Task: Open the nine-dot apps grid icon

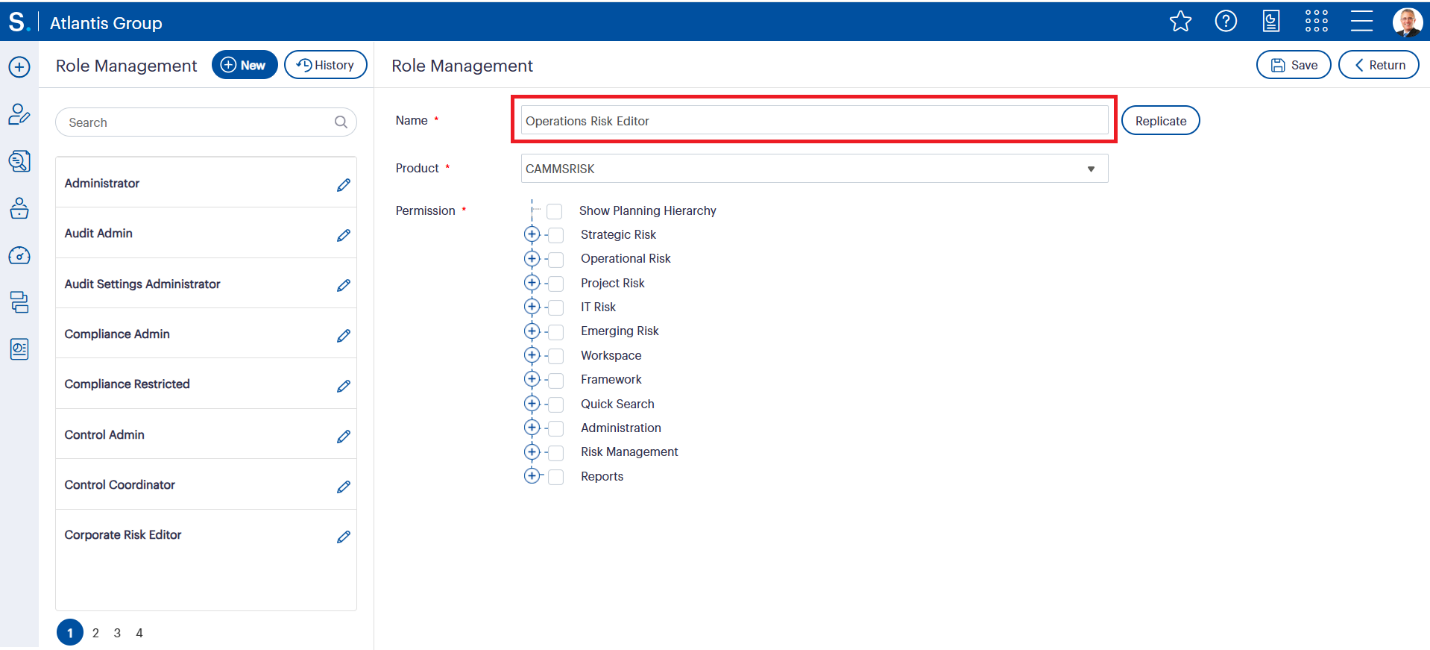Action: click(x=1317, y=21)
